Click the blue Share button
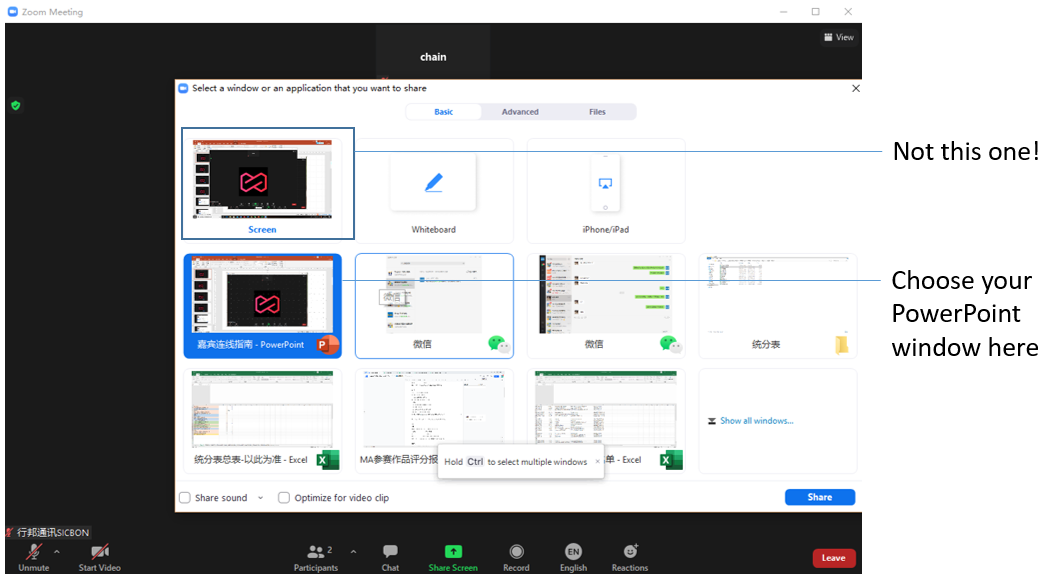 819,497
